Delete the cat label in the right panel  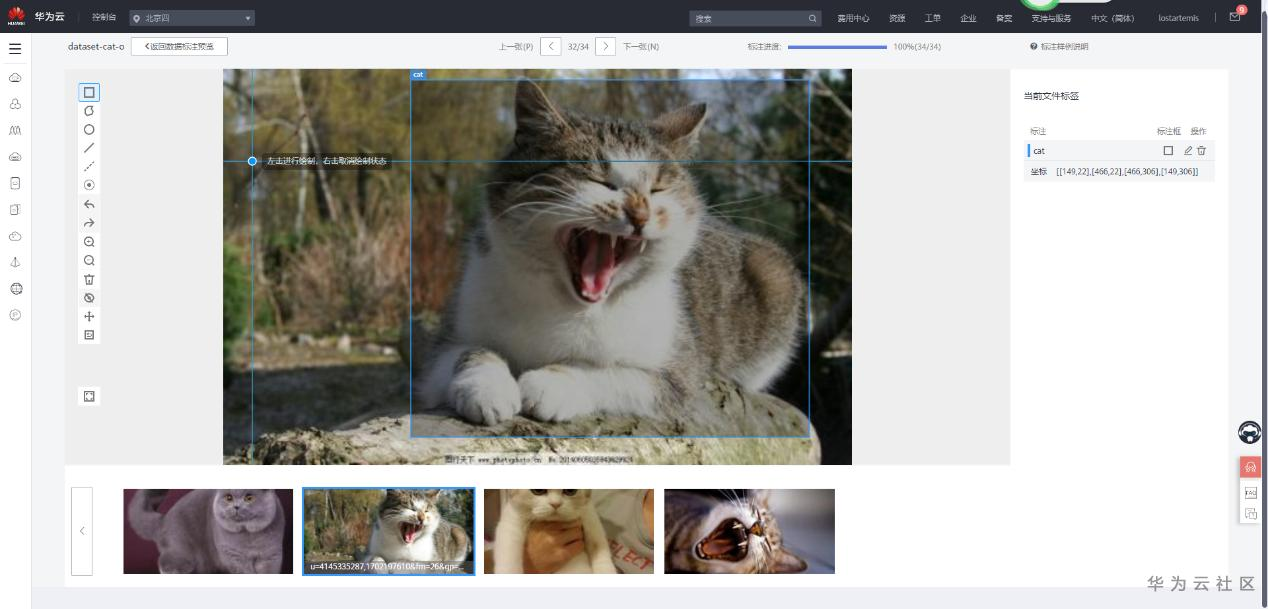pos(1201,151)
